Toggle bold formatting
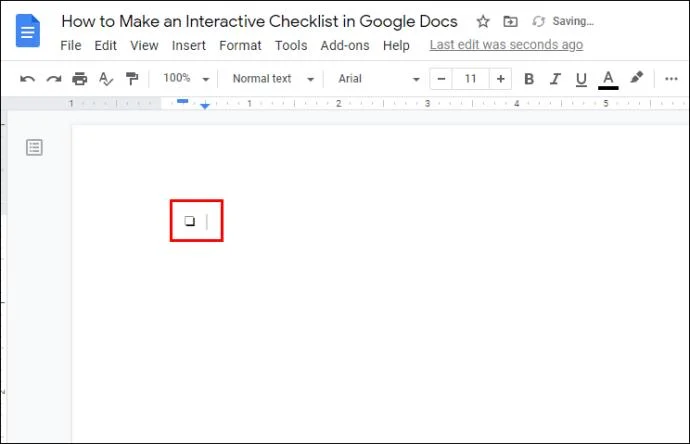Image resolution: width=690 pixels, height=444 pixels. coord(529,79)
